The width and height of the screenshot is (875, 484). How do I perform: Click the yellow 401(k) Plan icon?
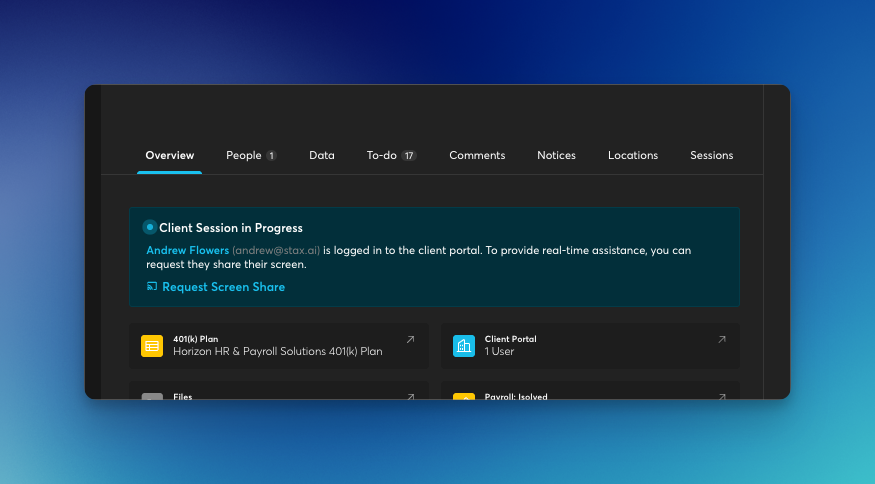(152, 346)
